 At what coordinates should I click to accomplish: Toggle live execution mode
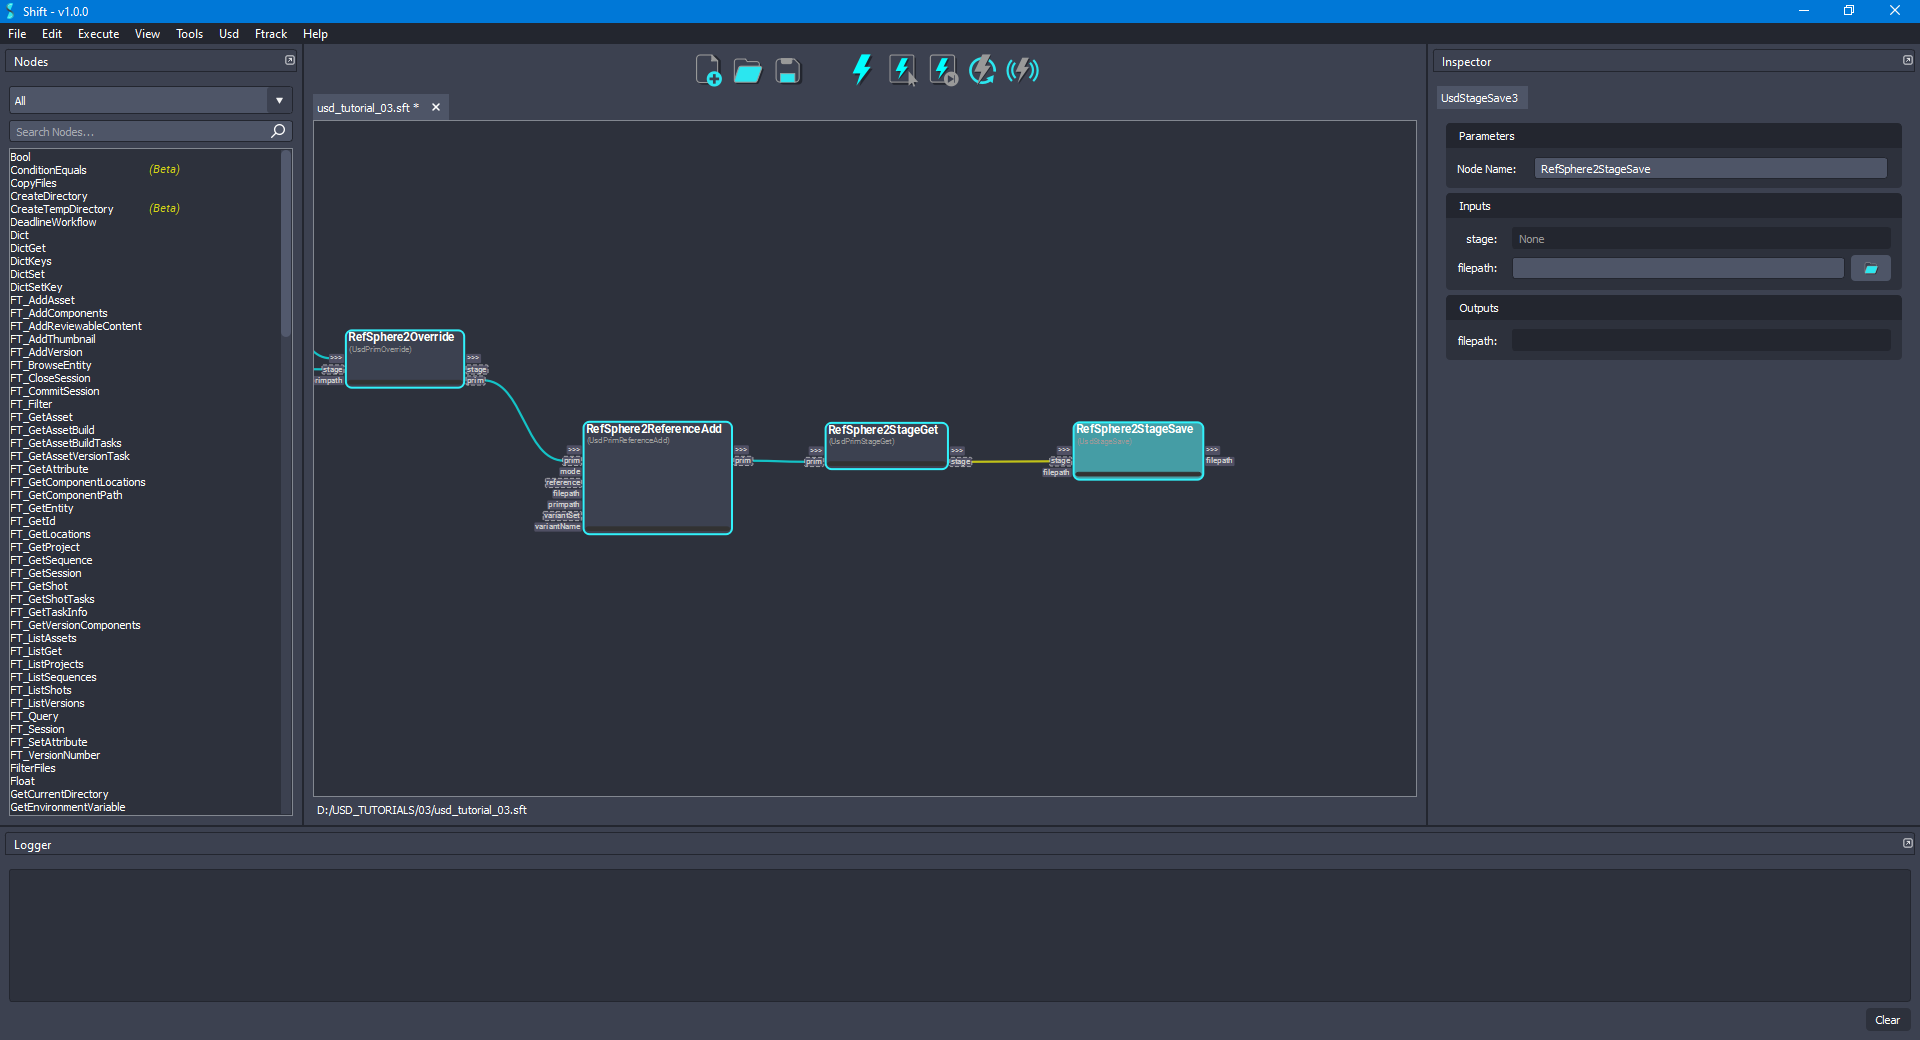(x=1022, y=69)
